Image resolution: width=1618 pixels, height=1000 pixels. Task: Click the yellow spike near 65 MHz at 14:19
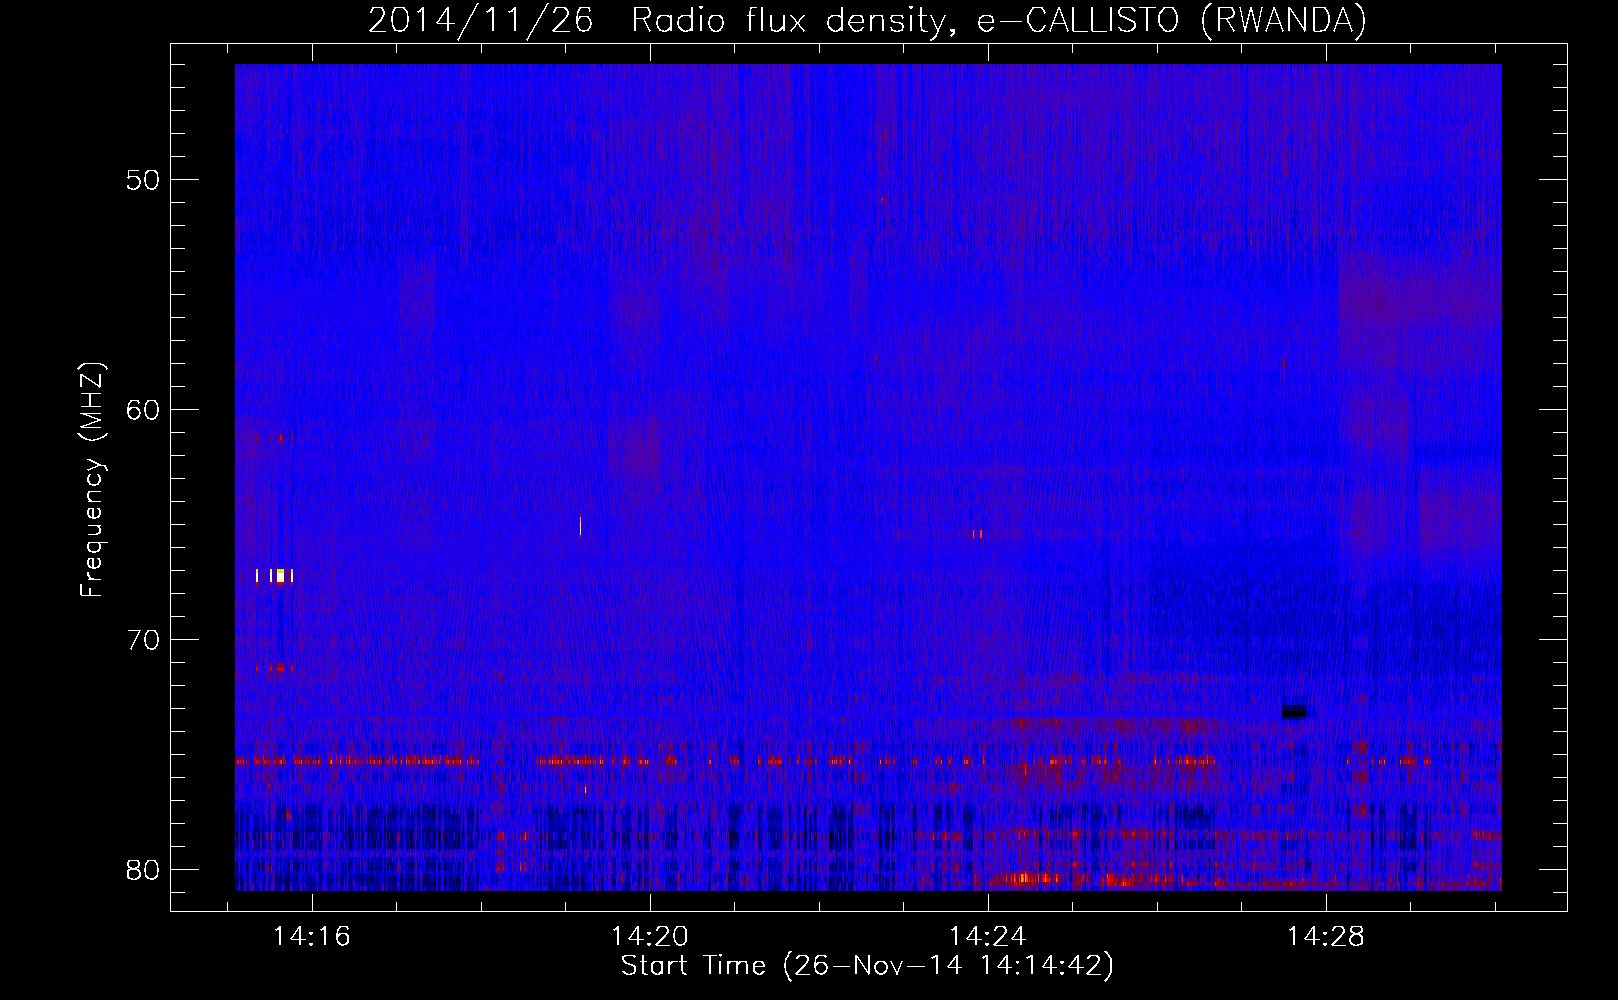[580, 525]
